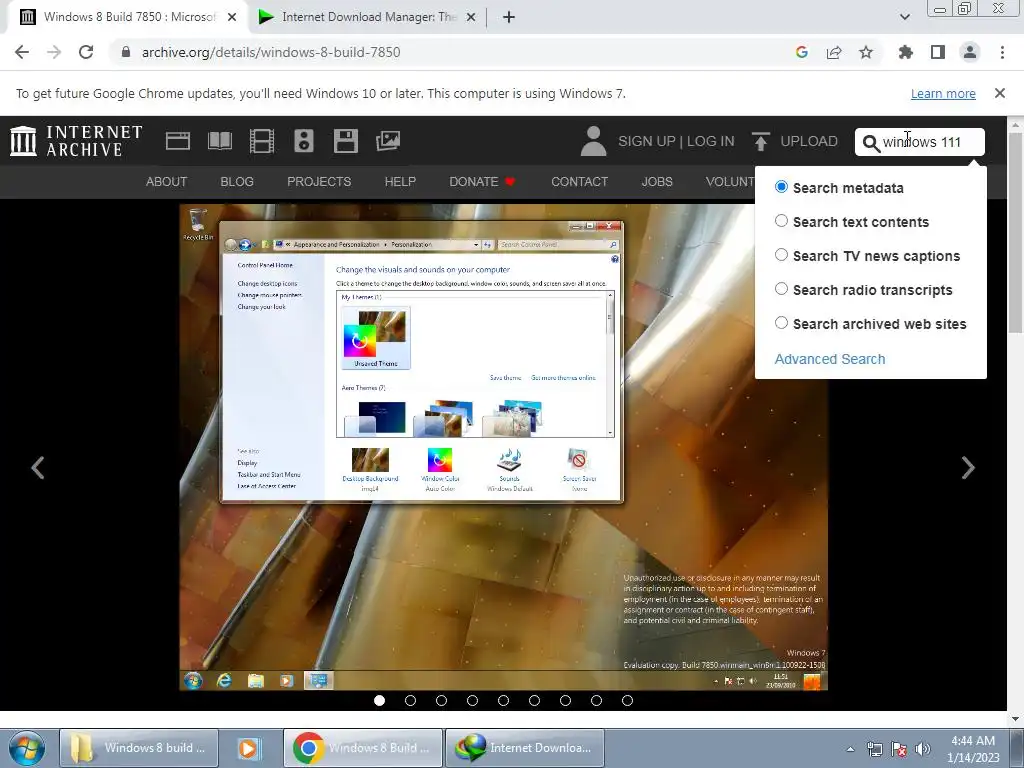Open the JOBS menu item

click(657, 182)
